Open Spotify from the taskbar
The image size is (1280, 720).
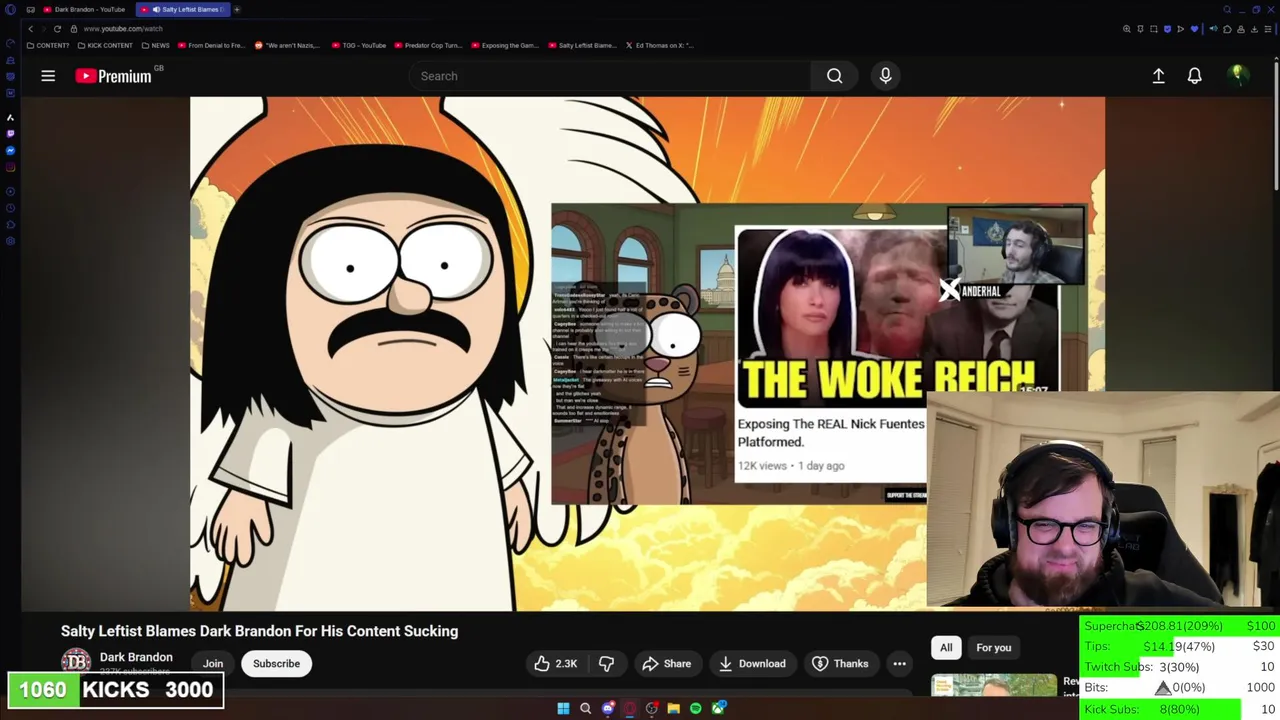pos(695,709)
